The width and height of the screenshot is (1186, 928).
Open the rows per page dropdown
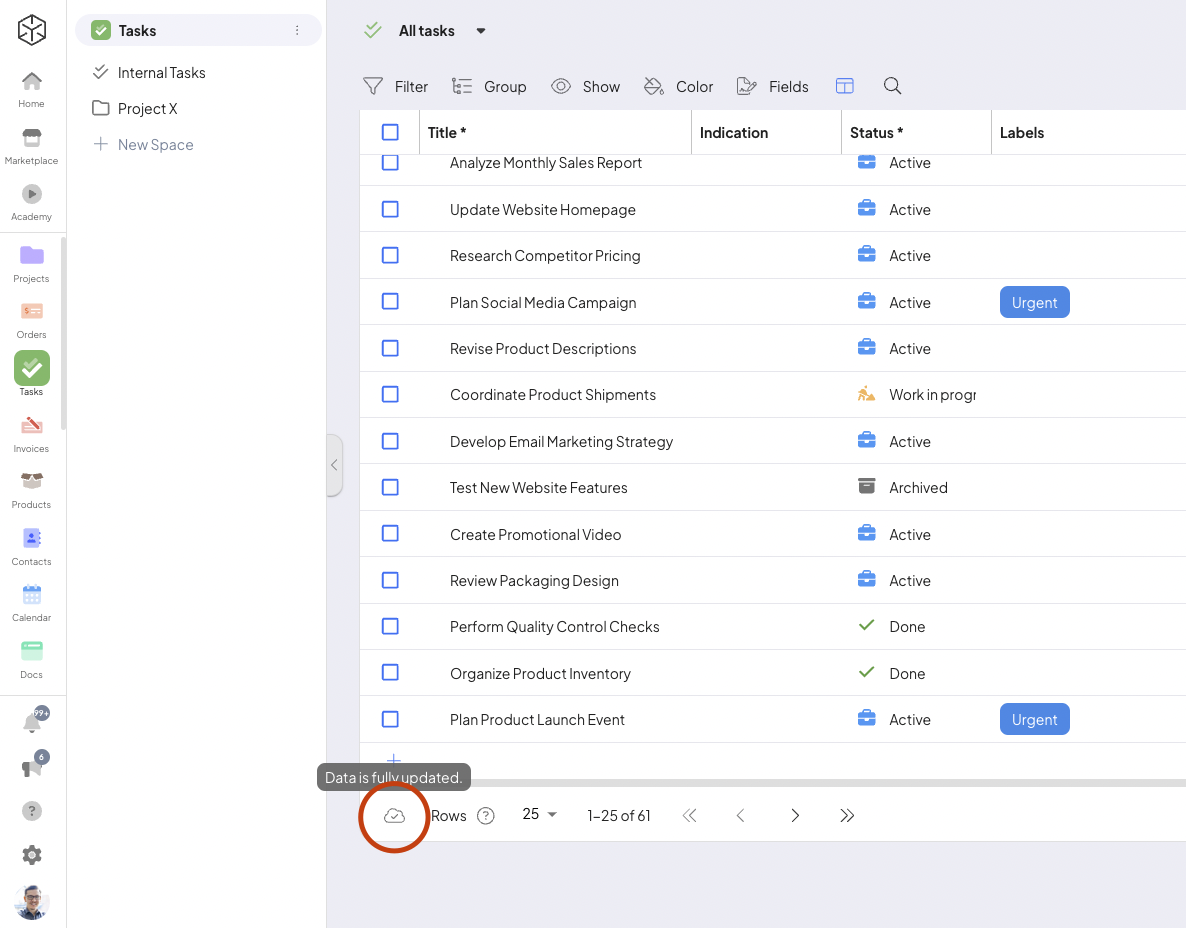(x=539, y=815)
